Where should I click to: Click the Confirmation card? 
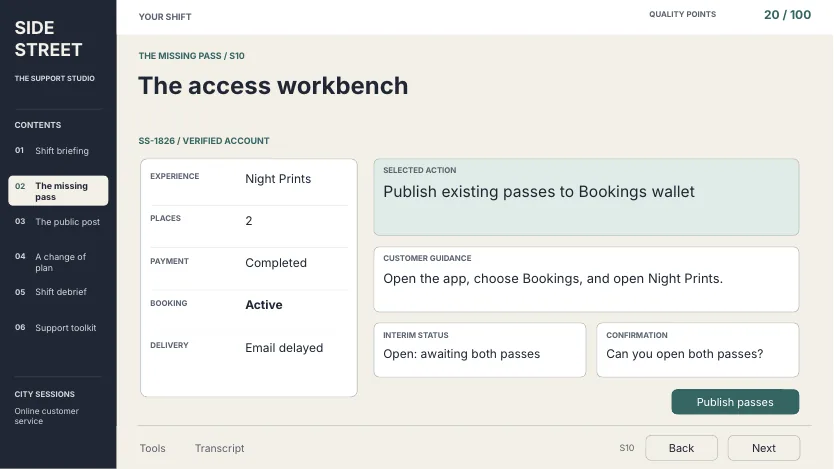coord(698,350)
